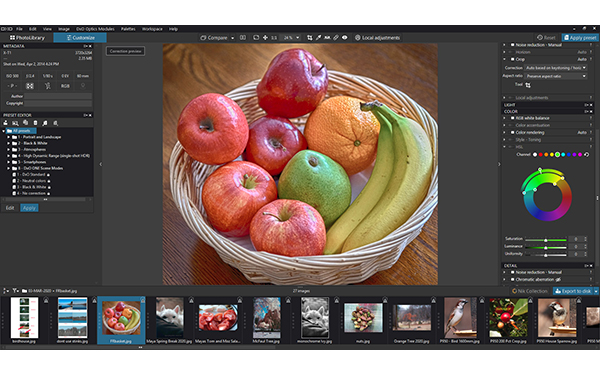Open the Aspect ratio dropdown

click(556, 76)
